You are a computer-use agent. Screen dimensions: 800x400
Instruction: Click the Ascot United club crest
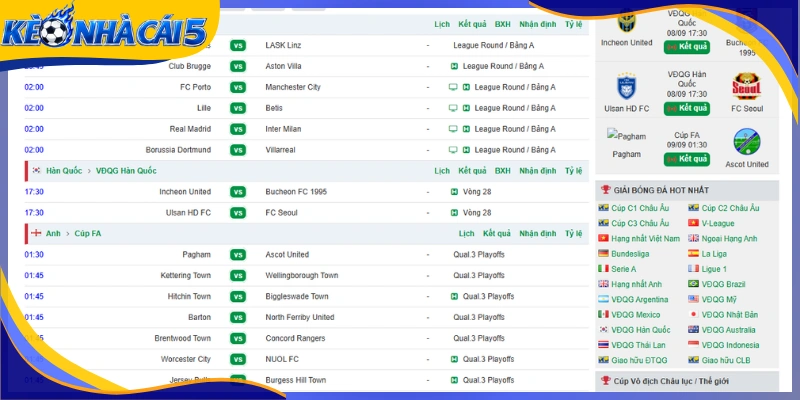[x=747, y=142]
